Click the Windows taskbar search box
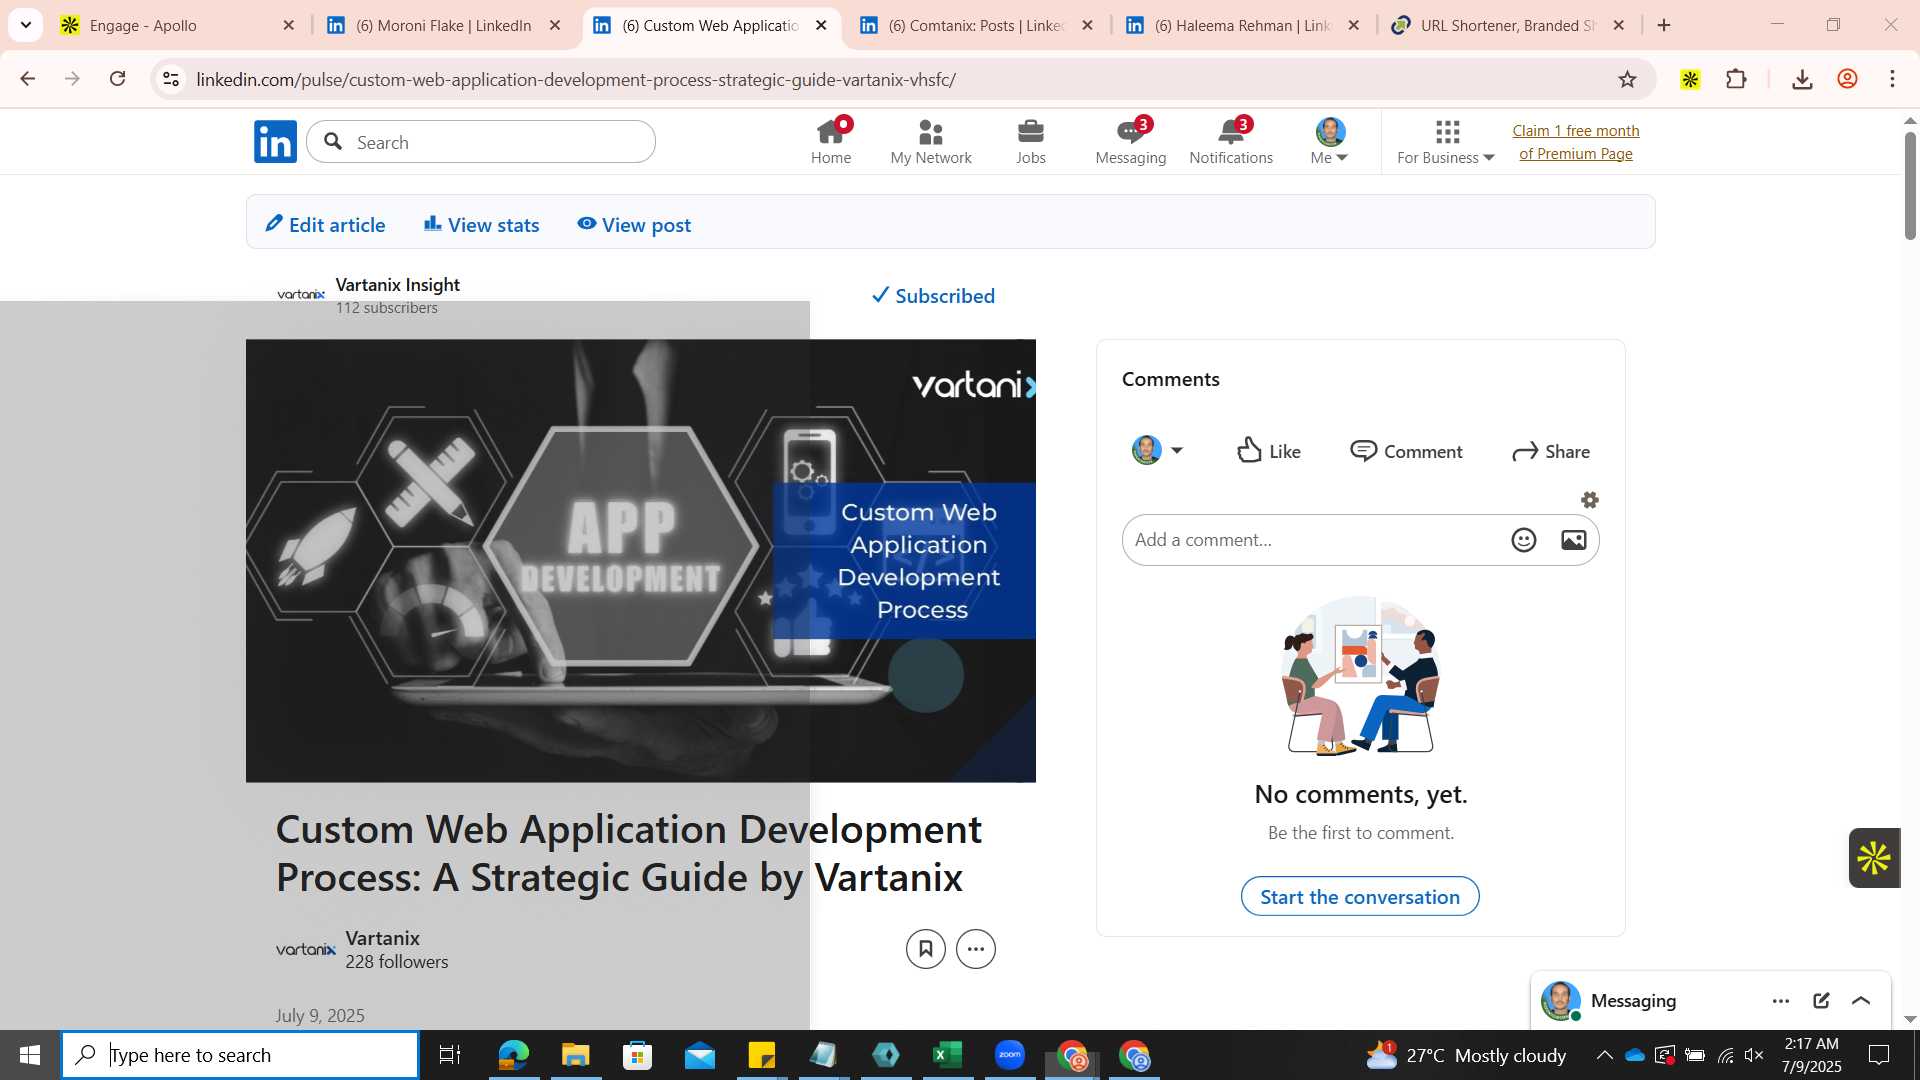The height and width of the screenshot is (1080, 1920). pyautogui.click(x=240, y=1055)
